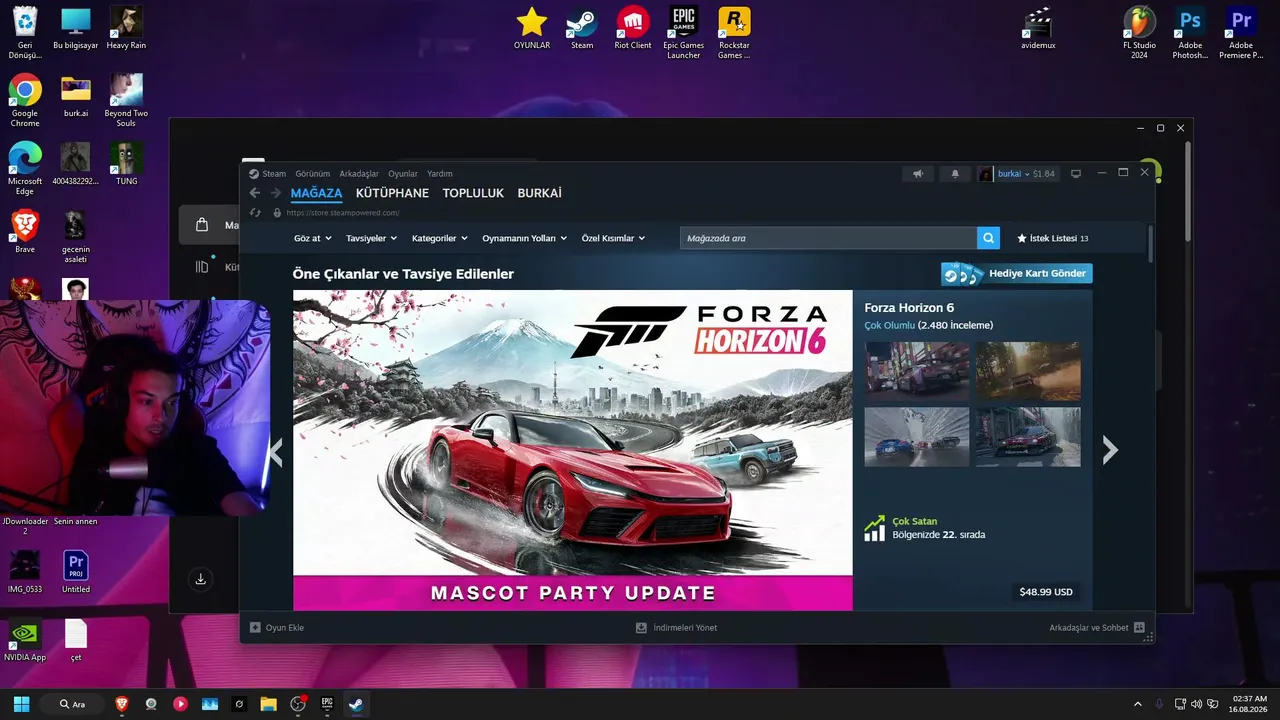The height and width of the screenshot is (720, 1280).
Task: Launch the Steam desktop shortcut
Action: click(582, 28)
